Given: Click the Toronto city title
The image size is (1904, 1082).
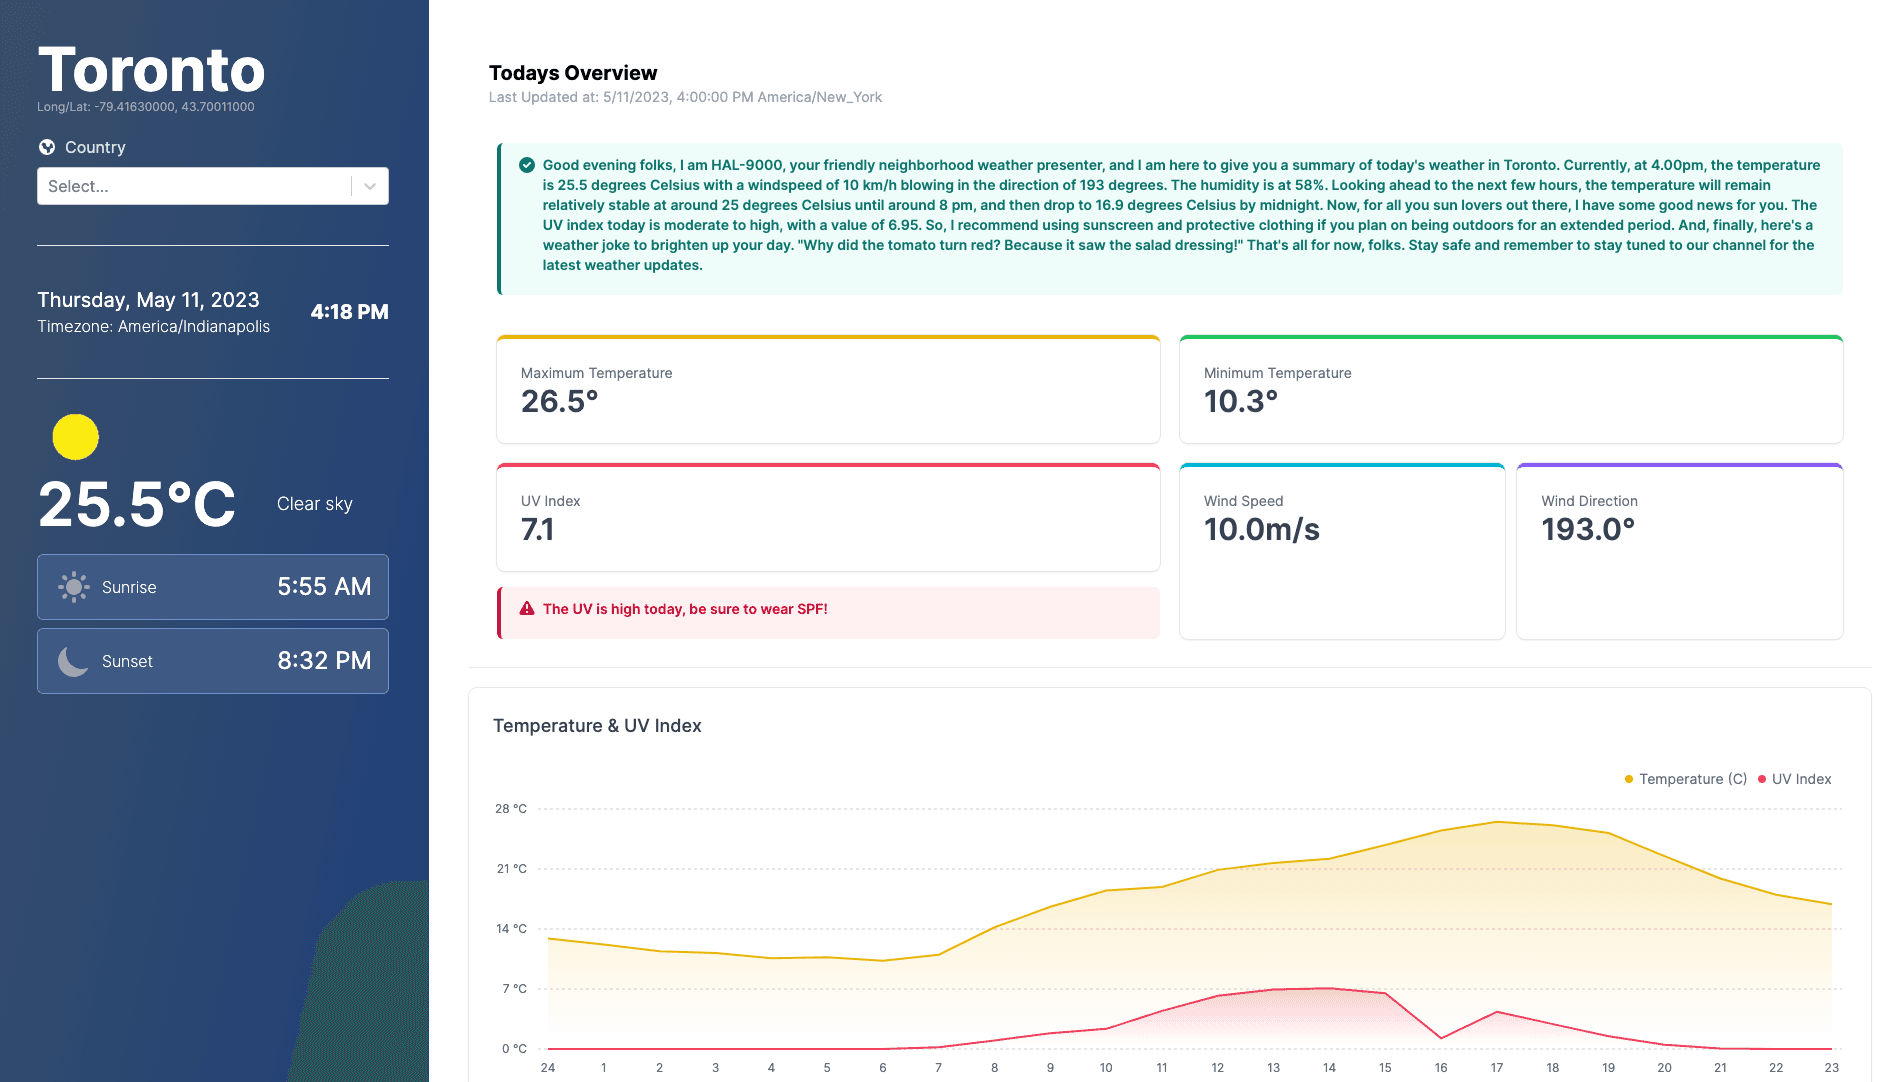Looking at the screenshot, I should coord(151,70).
